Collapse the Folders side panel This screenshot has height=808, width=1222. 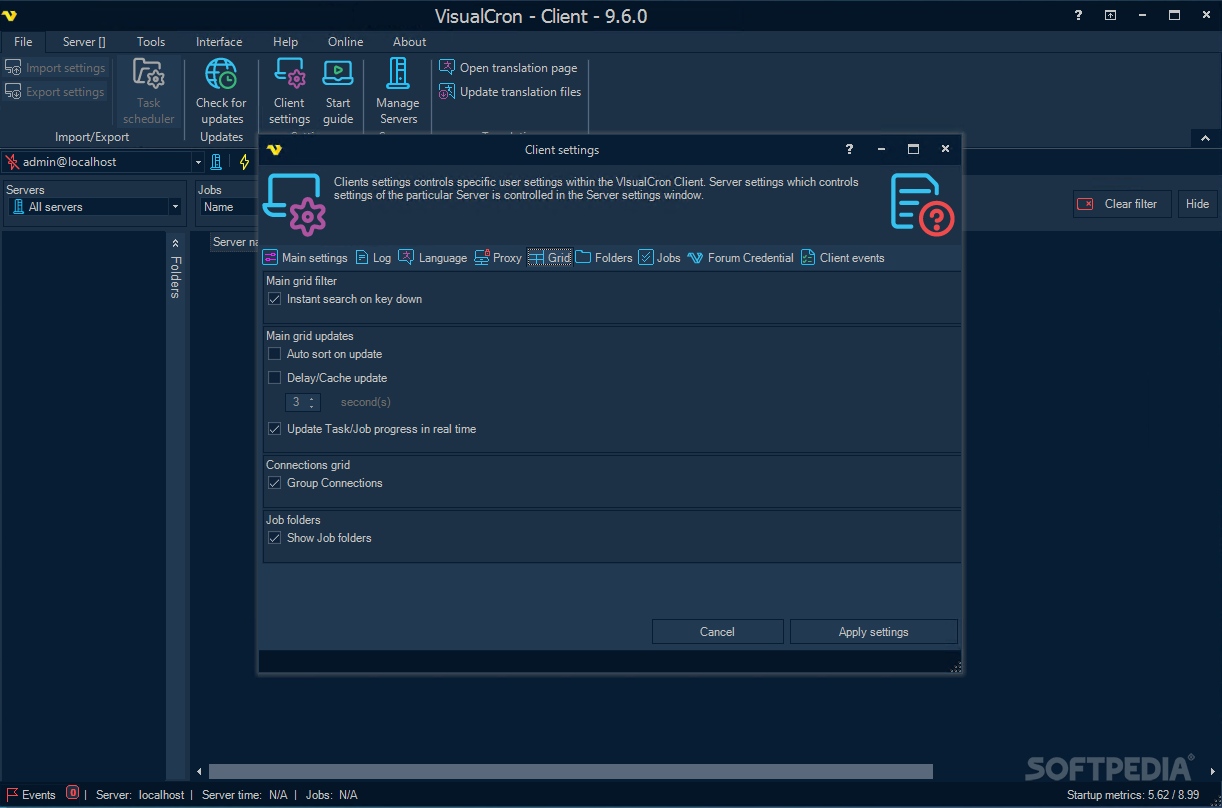pyautogui.click(x=175, y=243)
